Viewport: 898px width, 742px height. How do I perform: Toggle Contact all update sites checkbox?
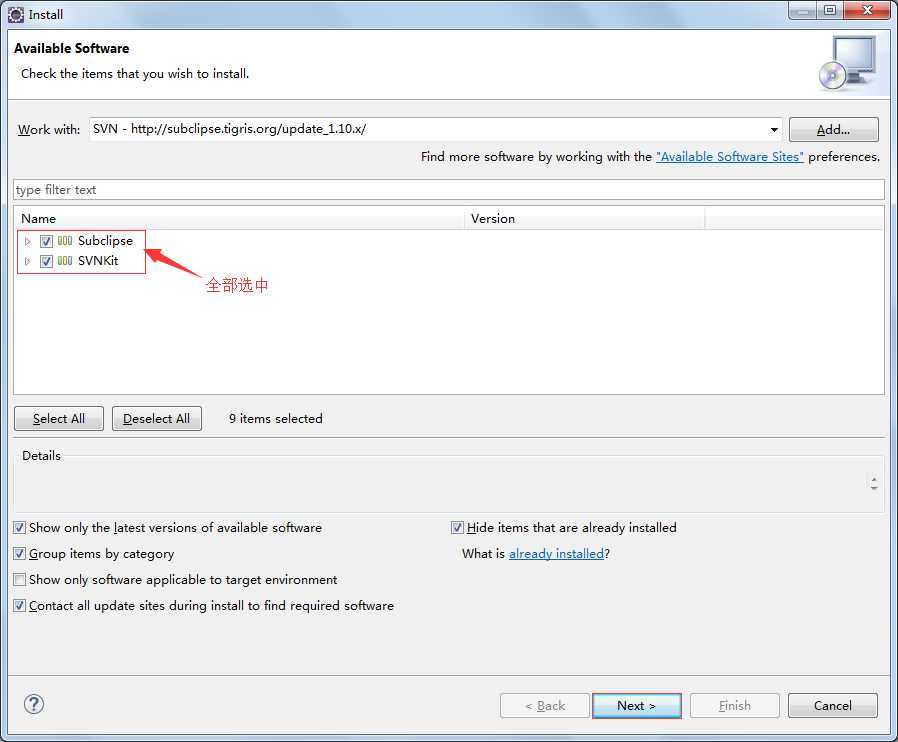tap(19, 605)
